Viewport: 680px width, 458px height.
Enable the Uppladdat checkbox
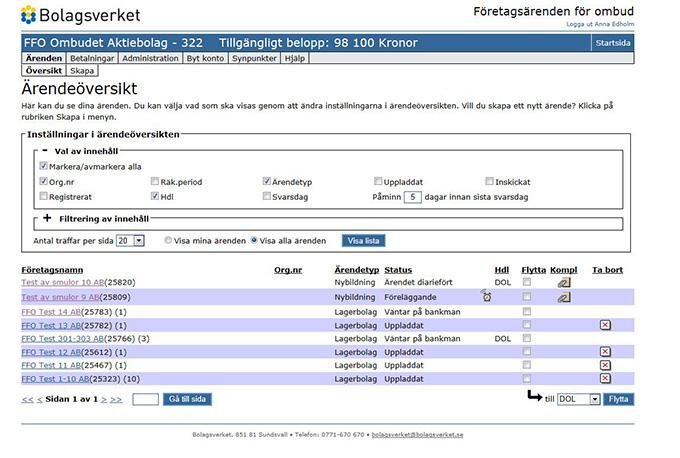pos(378,181)
